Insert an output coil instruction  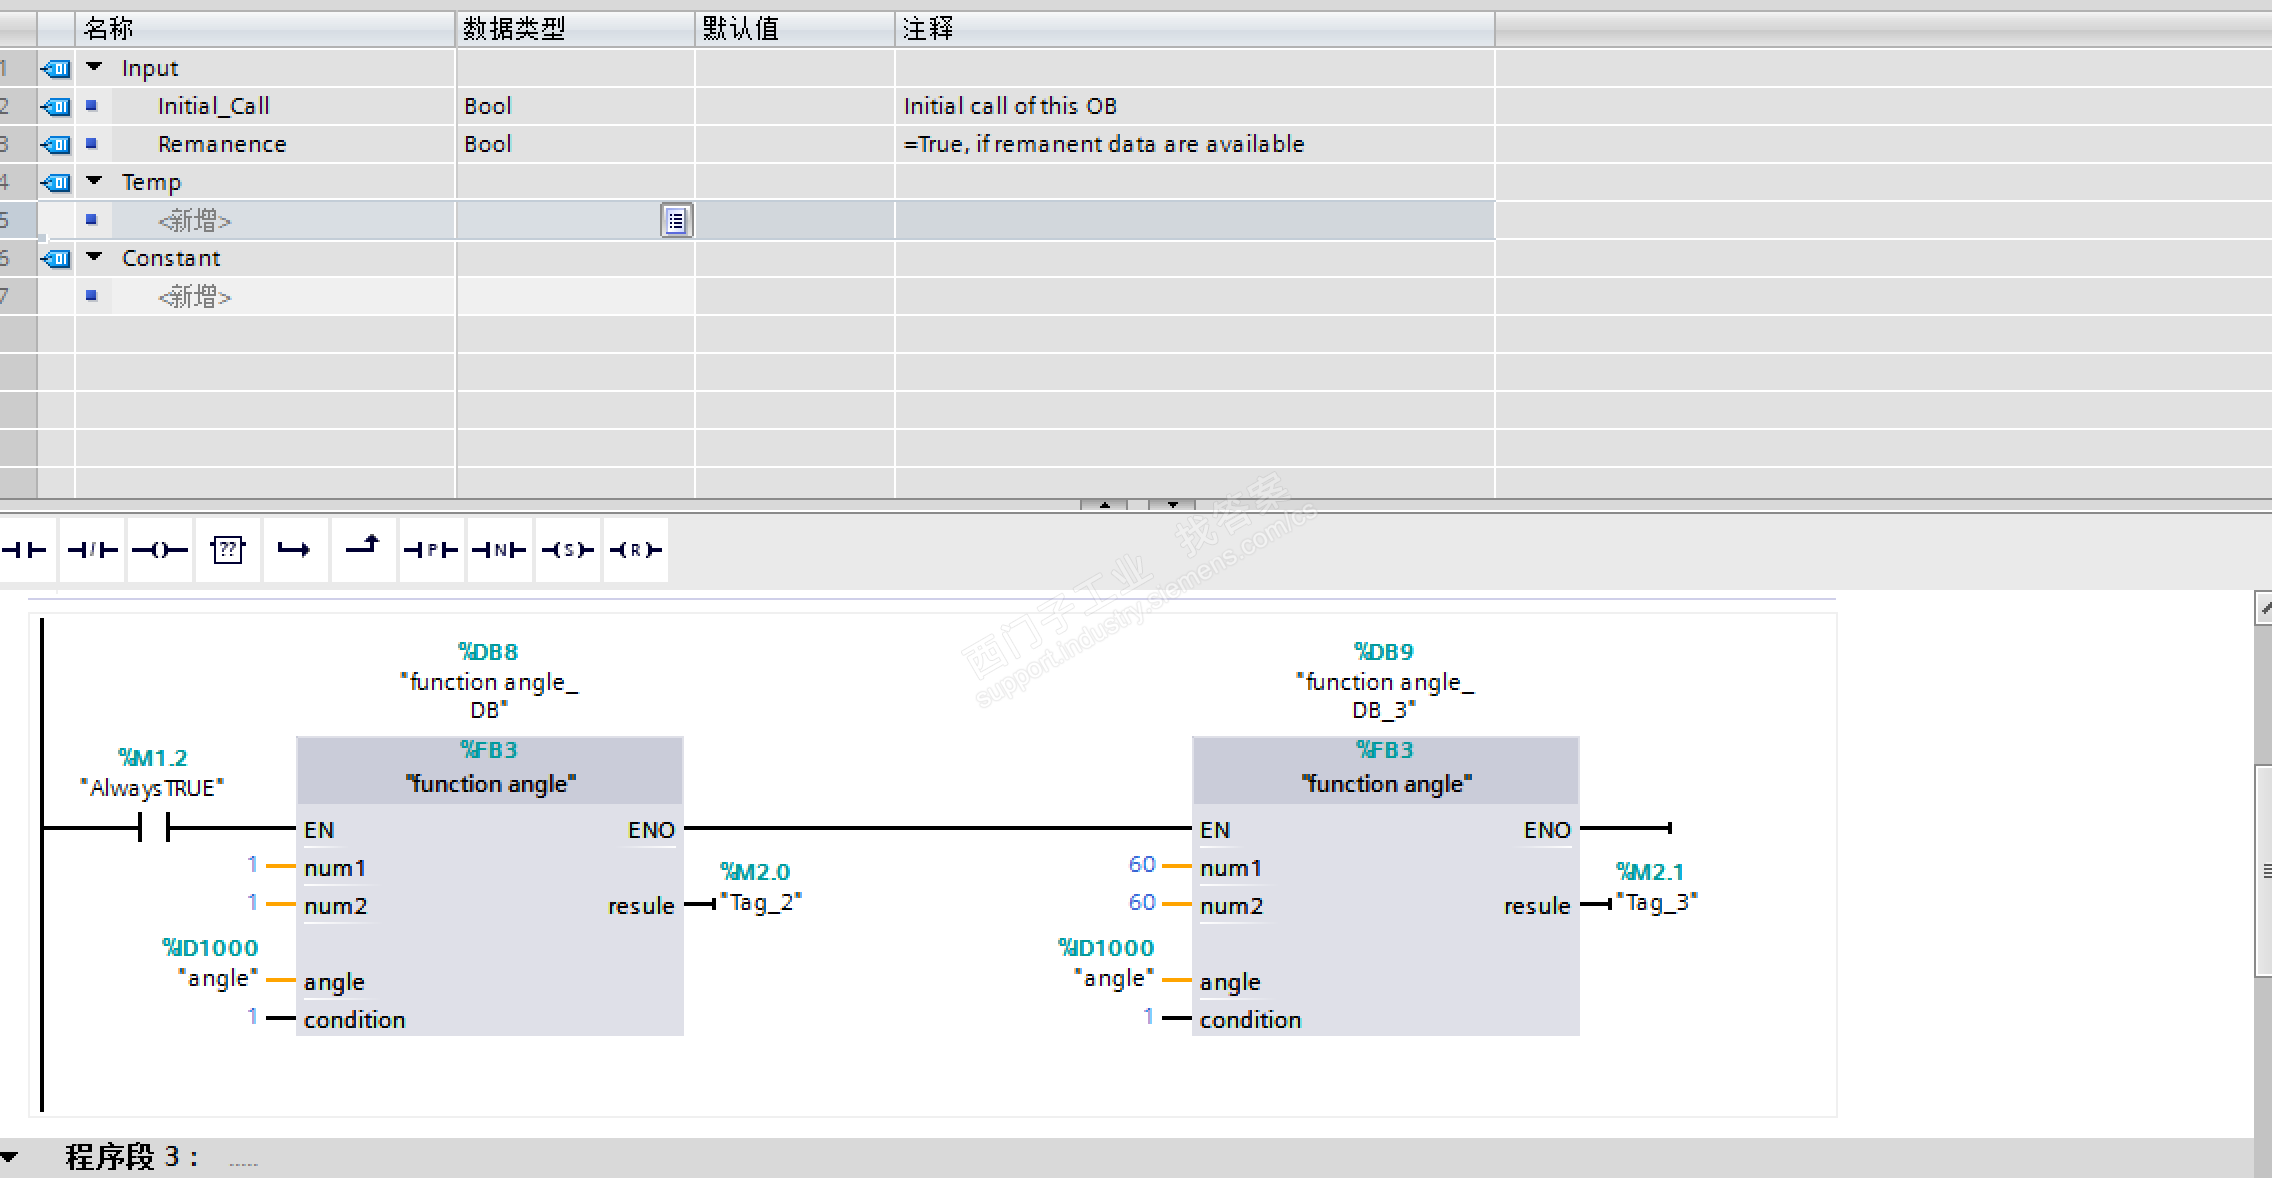(160, 549)
